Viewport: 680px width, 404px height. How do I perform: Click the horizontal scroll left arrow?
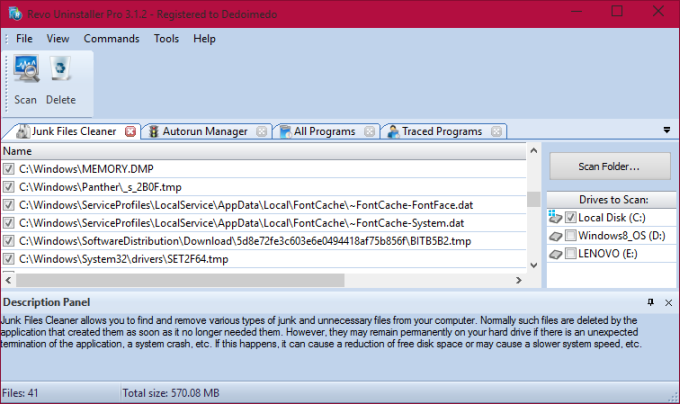coord(8,280)
